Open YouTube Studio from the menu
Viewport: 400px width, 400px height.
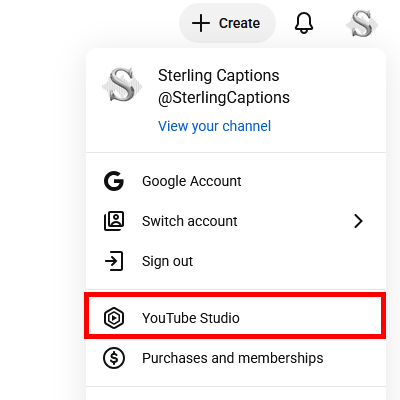pos(235,316)
